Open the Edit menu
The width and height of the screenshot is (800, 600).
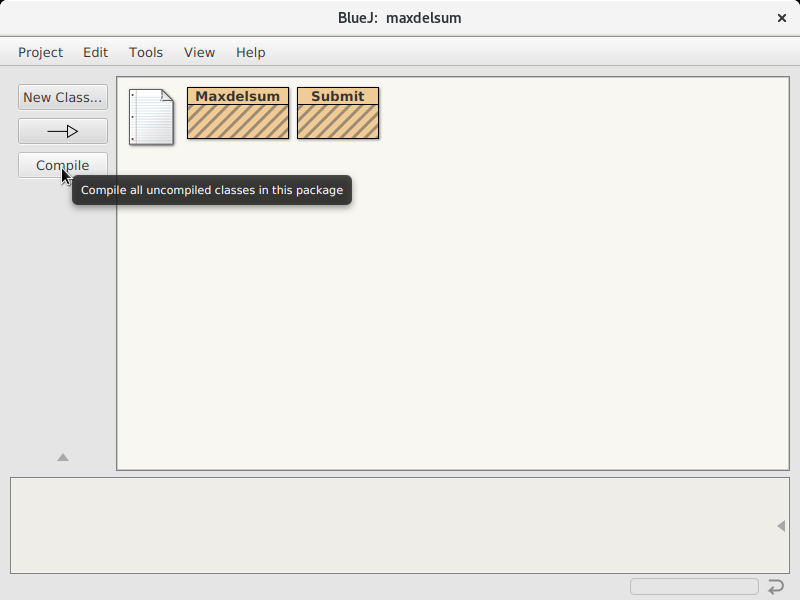tap(95, 53)
